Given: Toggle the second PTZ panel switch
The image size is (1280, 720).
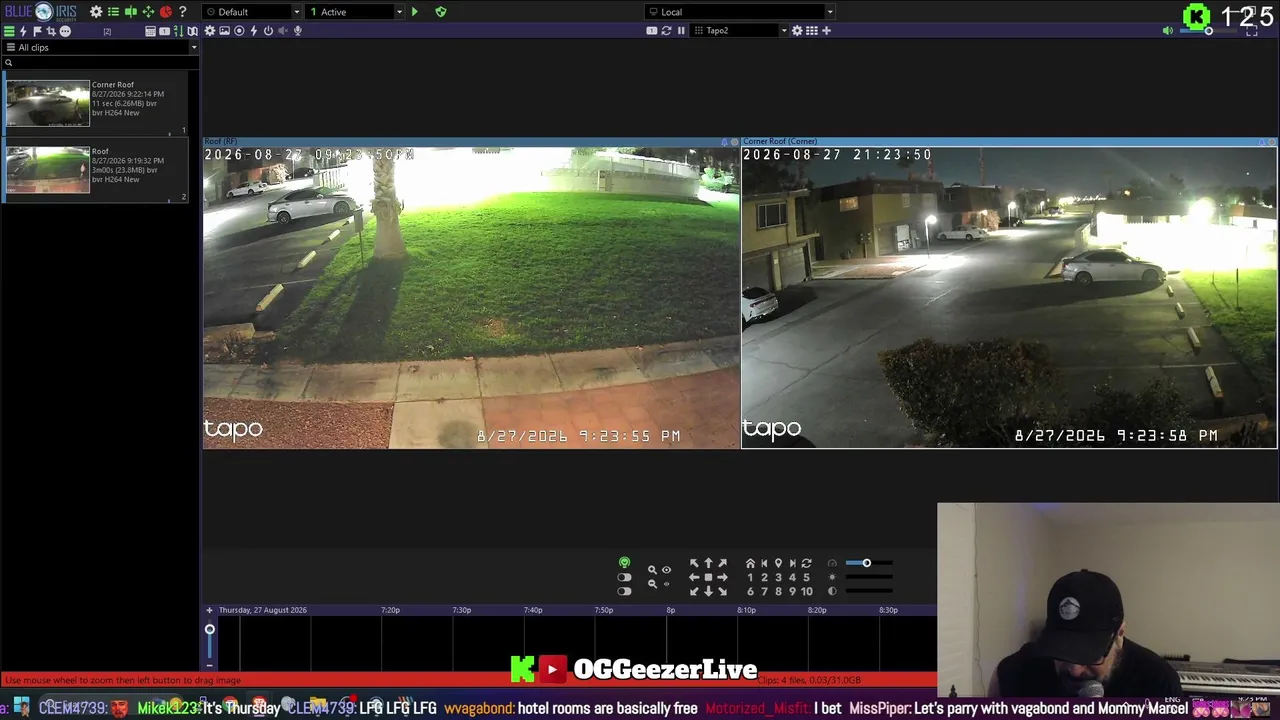Looking at the screenshot, I should point(624,591).
